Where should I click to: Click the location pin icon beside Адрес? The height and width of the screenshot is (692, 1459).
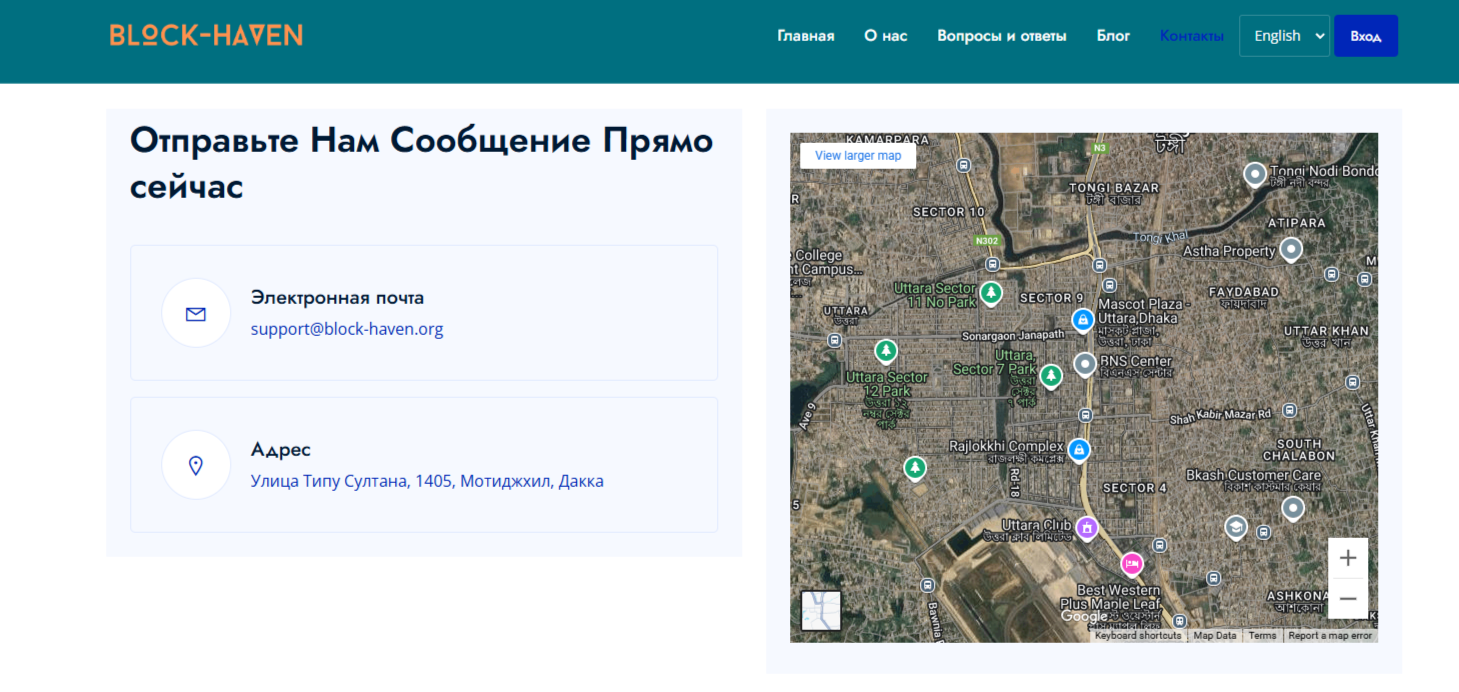tap(196, 464)
